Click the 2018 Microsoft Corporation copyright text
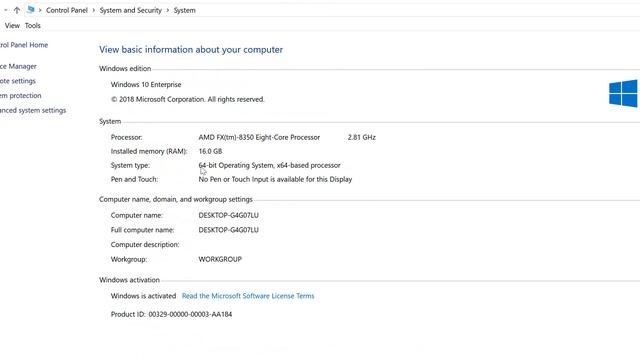 tap(188, 99)
